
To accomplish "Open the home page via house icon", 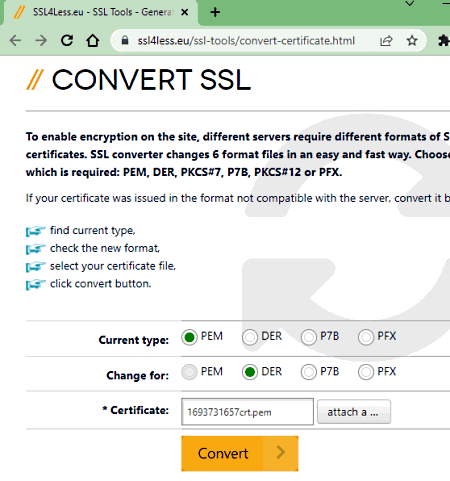I will (x=93, y=41).
